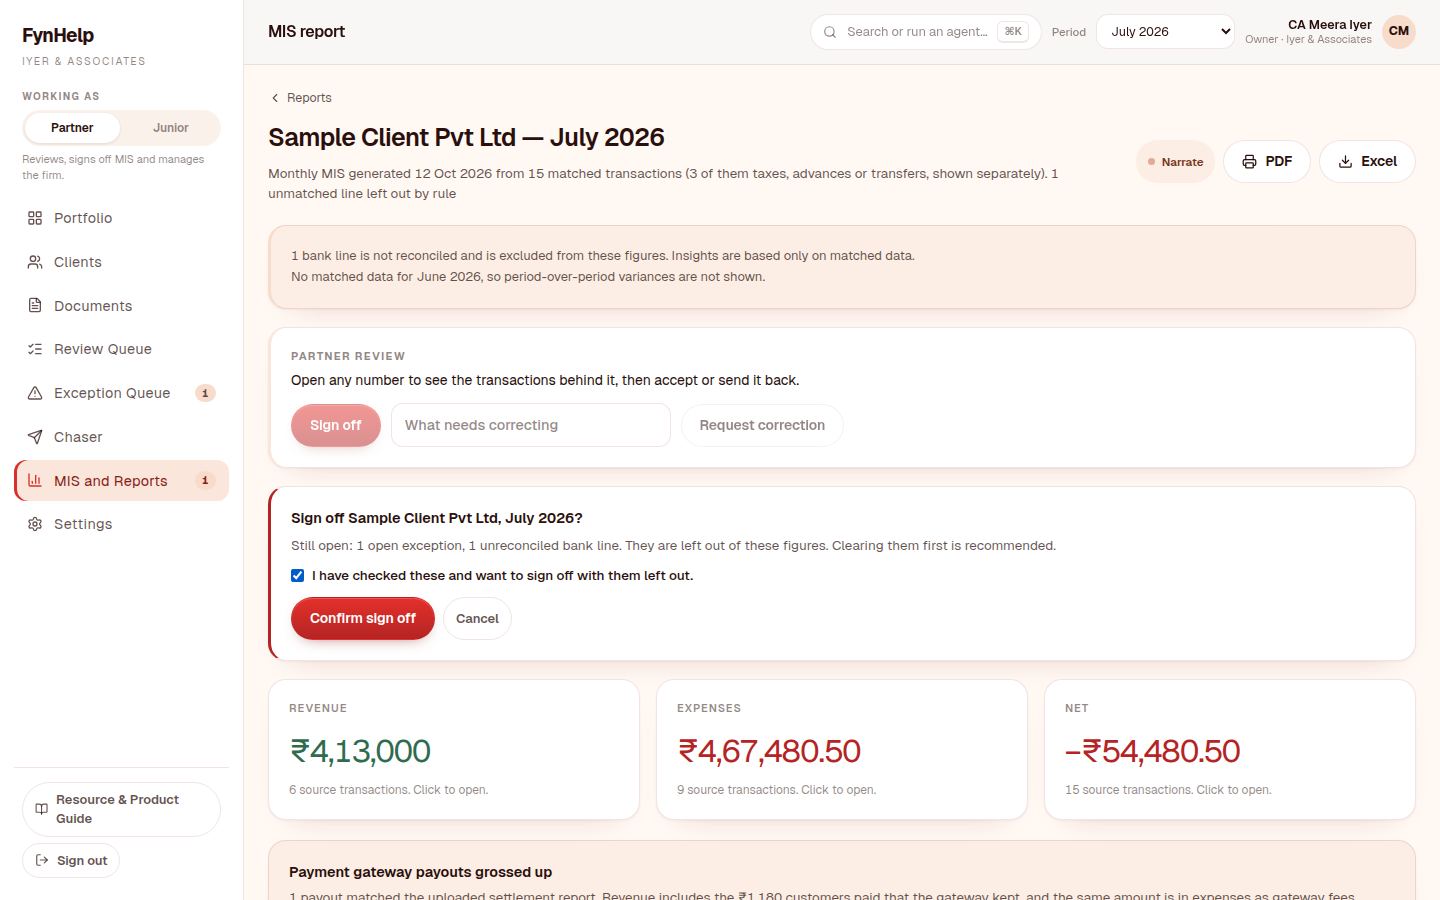
Task: Select the Partner working role
Action: coord(72,128)
